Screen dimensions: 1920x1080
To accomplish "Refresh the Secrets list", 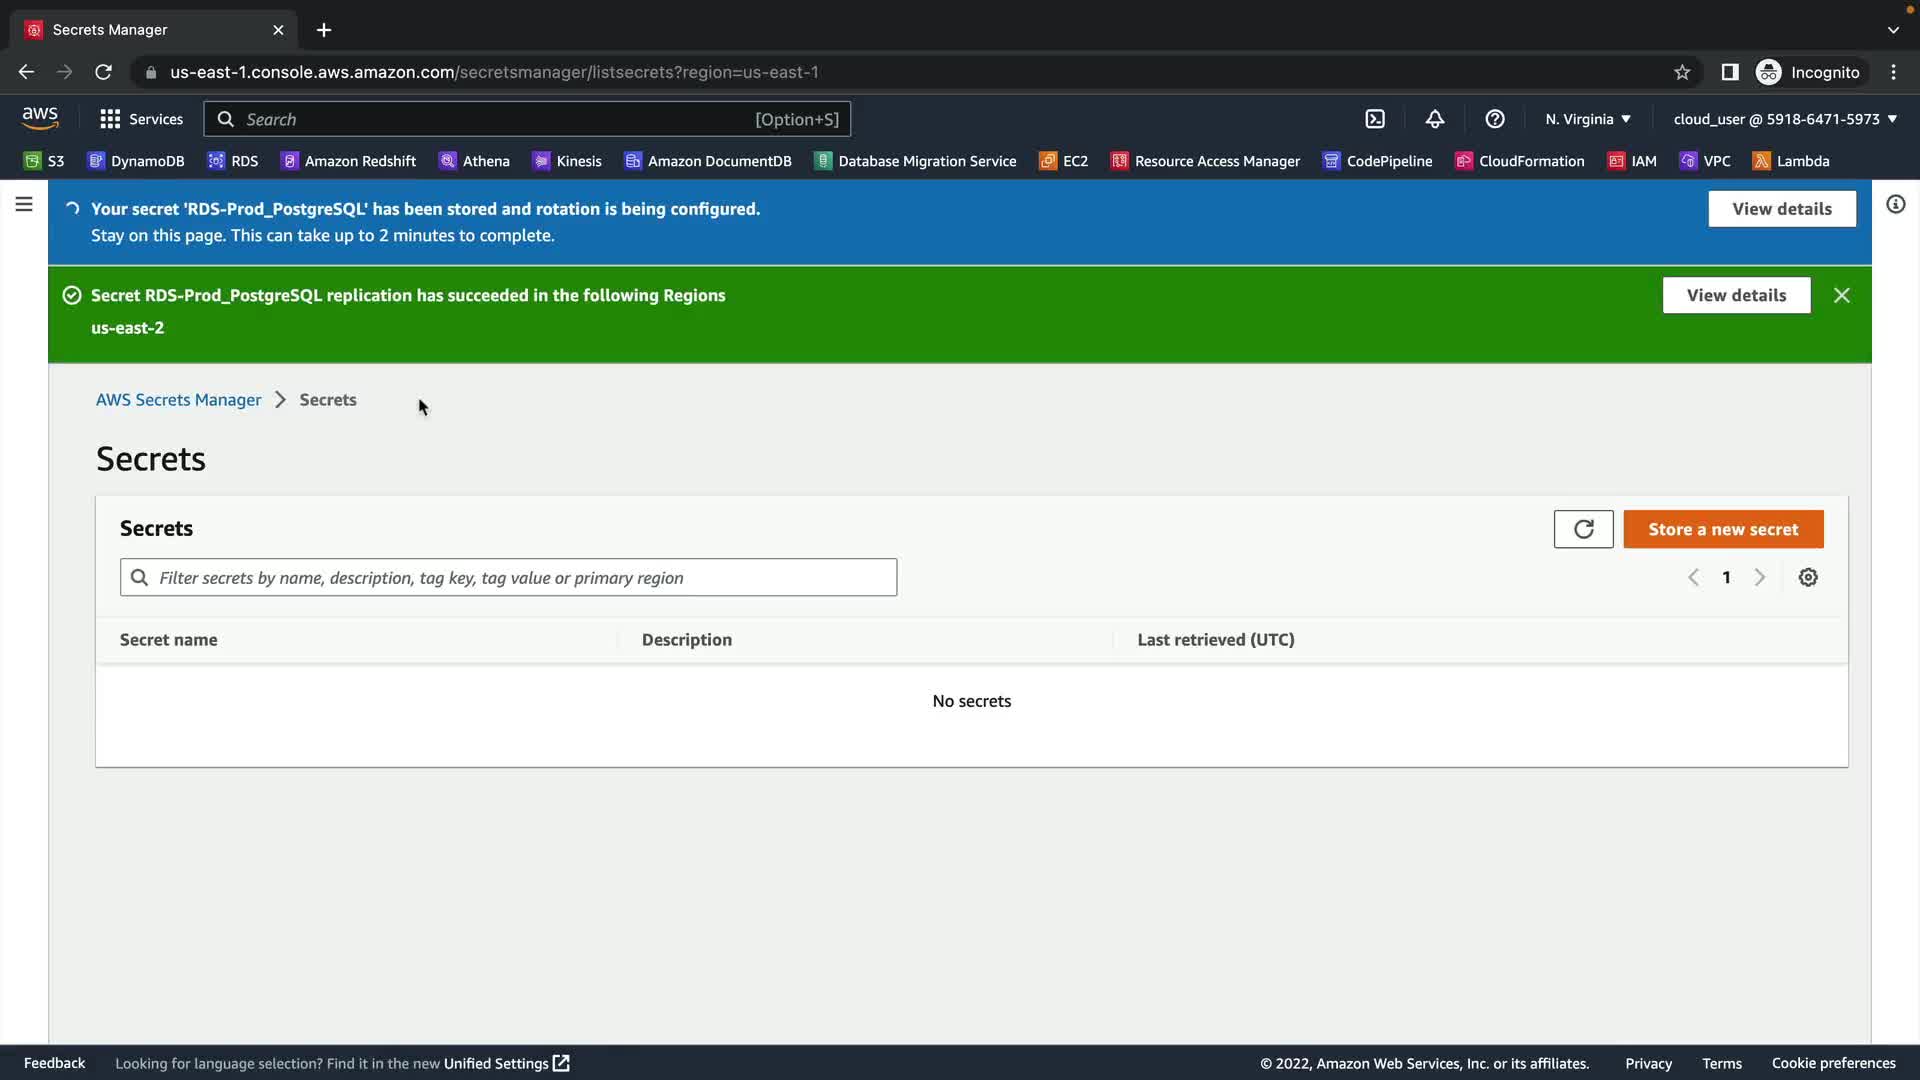I will click(x=1583, y=529).
